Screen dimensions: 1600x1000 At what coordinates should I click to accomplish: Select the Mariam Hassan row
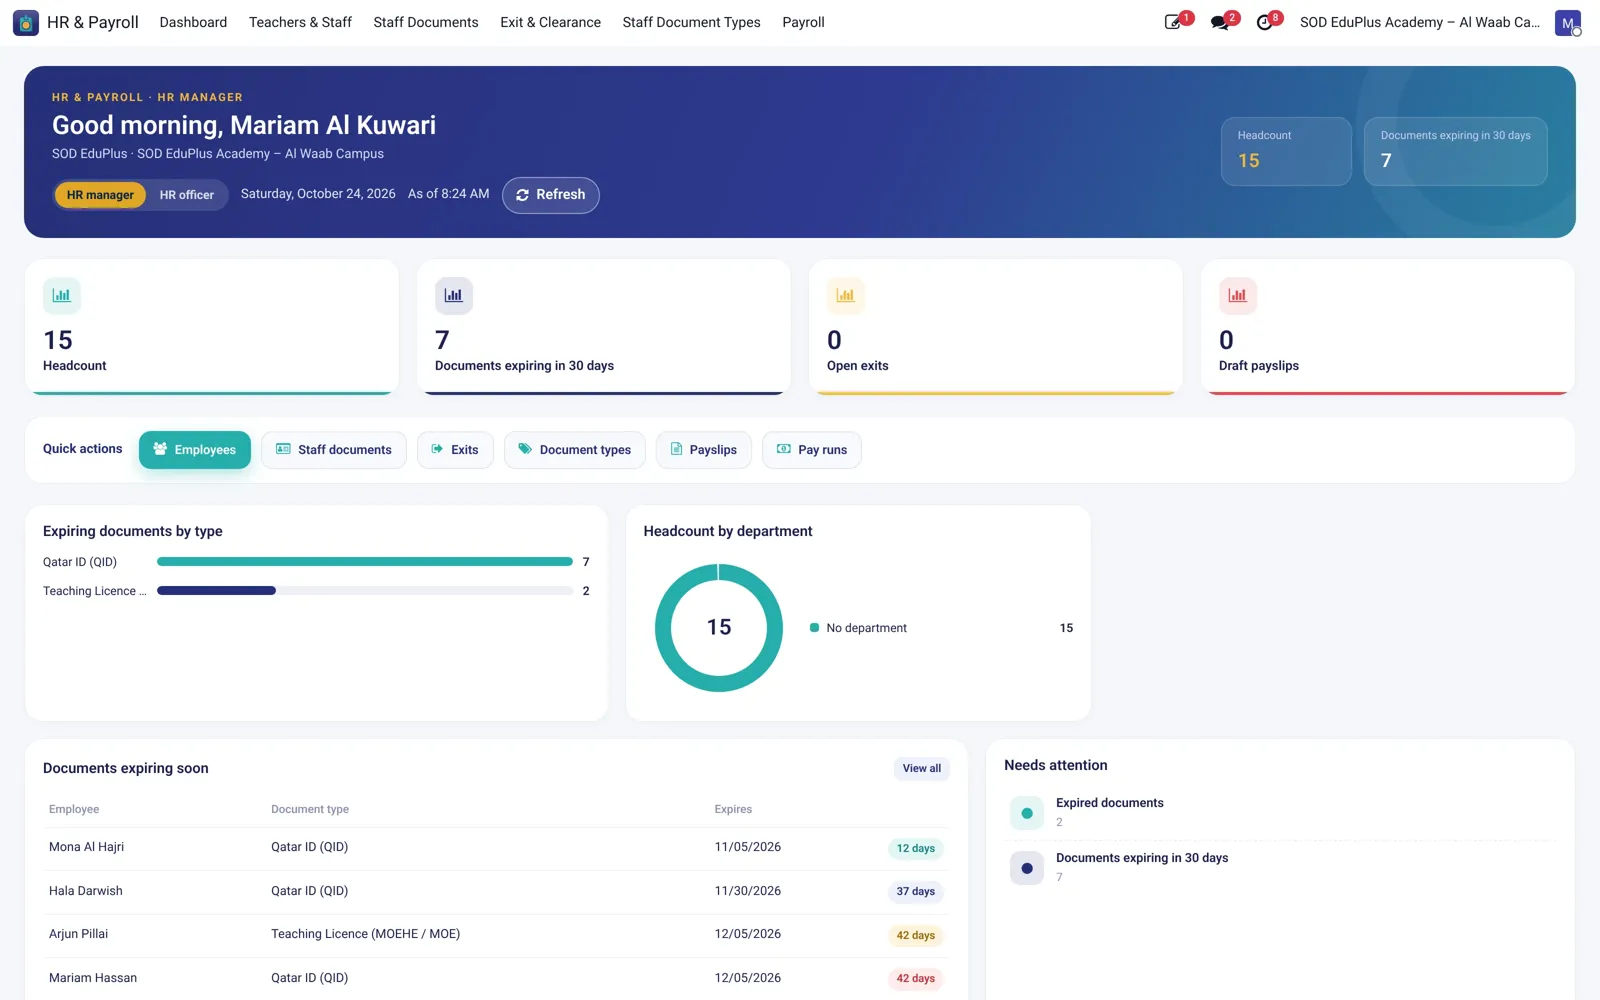[496, 979]
